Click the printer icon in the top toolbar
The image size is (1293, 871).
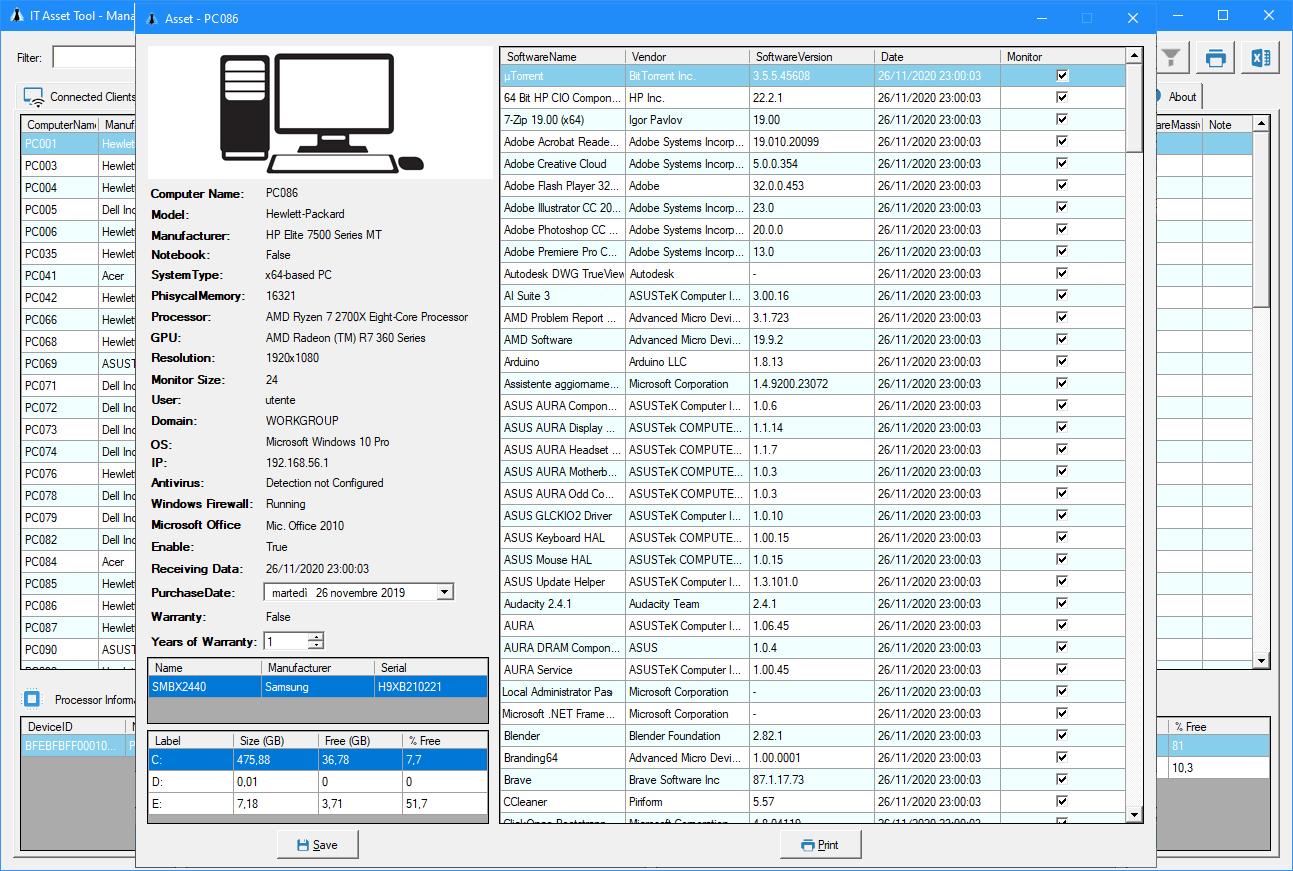(1215, 57)
